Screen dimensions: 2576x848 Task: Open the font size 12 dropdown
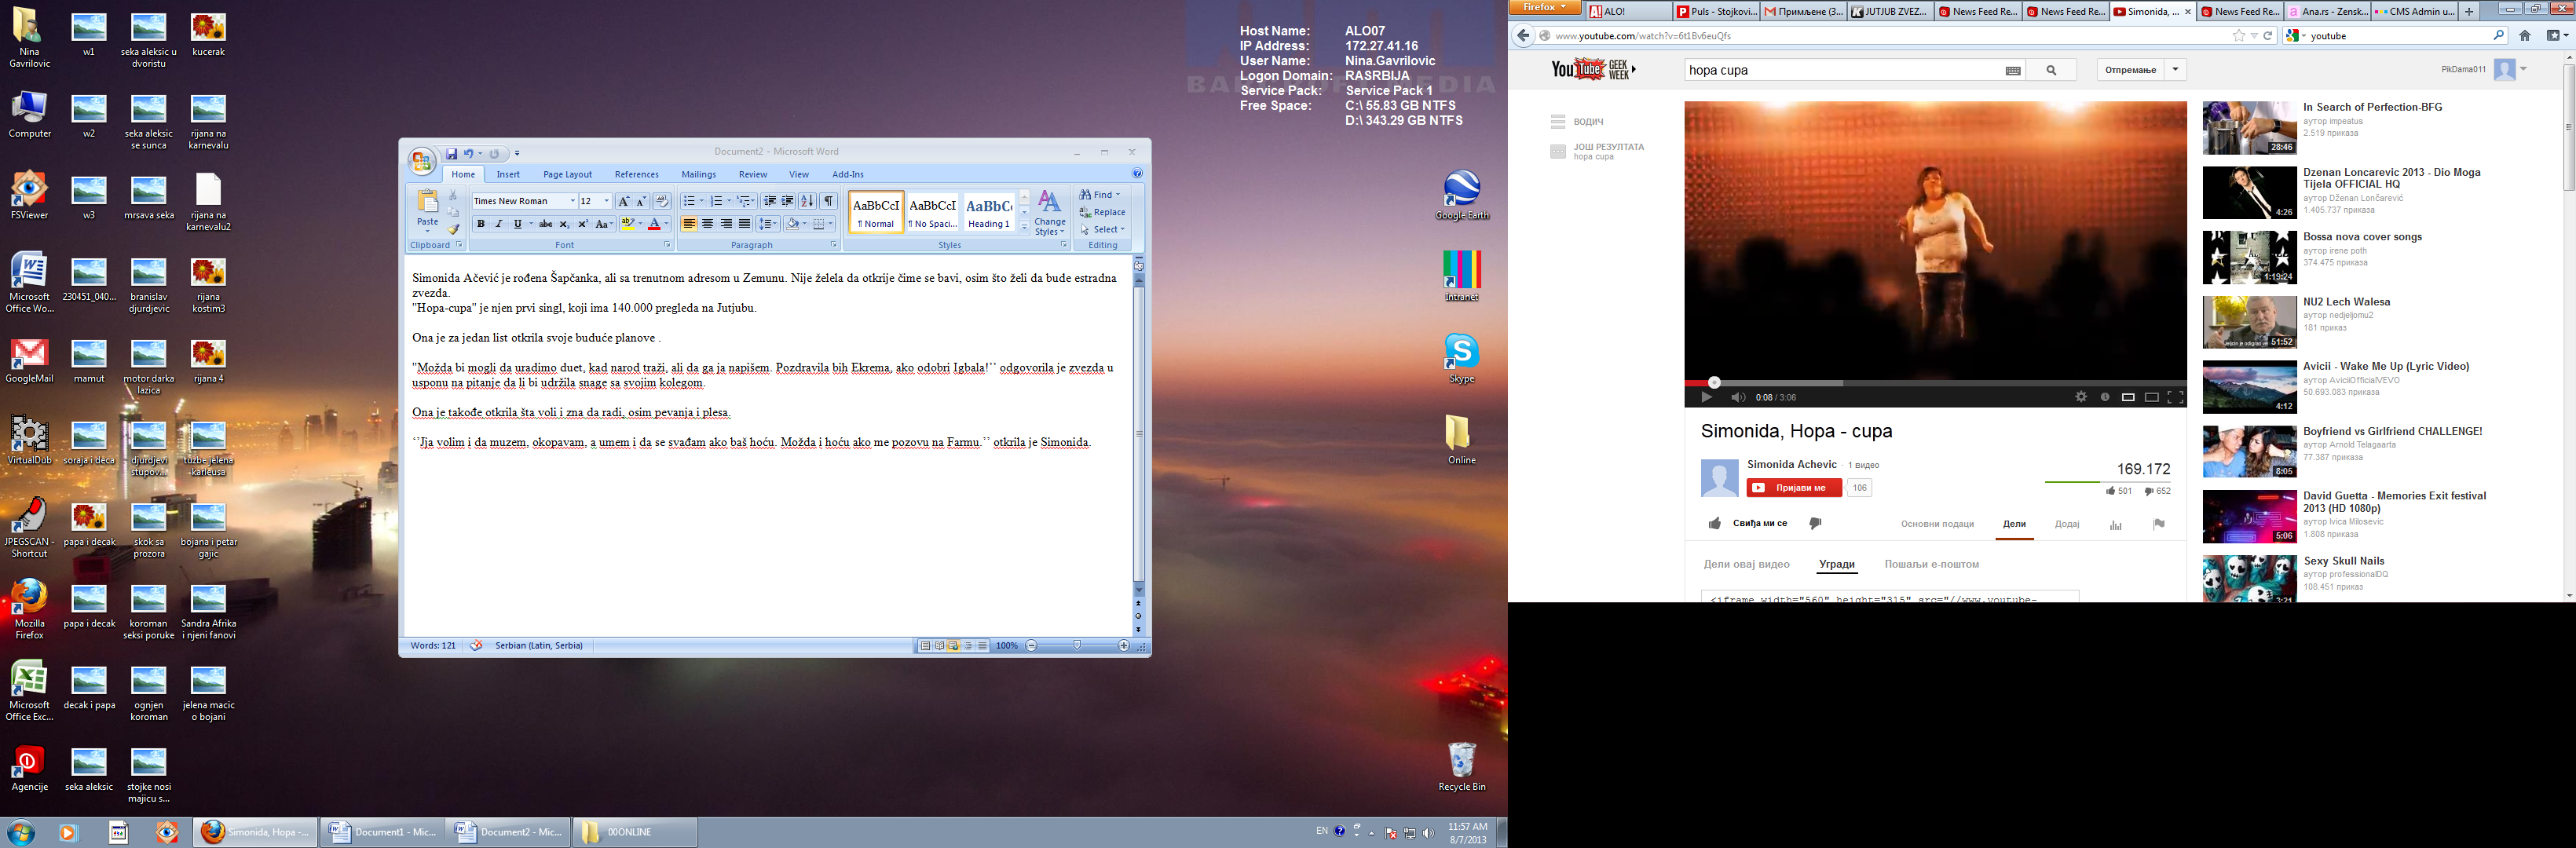[x=606, y=201]
